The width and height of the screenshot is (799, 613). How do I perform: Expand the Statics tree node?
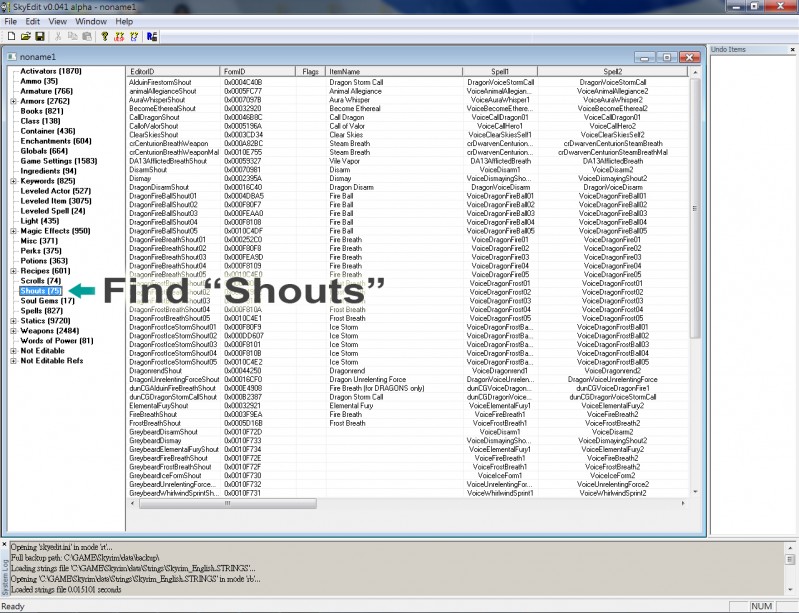tap(13, 321)
